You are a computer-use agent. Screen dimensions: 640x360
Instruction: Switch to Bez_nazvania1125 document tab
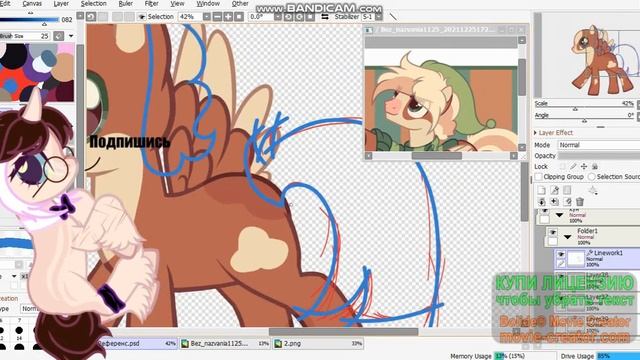(x=225, y=344)
